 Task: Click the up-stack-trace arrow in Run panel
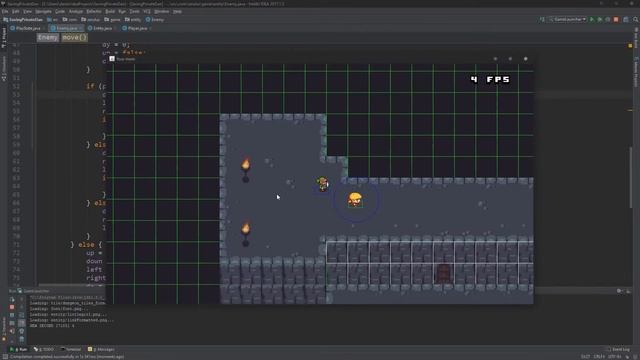point(22,299)
